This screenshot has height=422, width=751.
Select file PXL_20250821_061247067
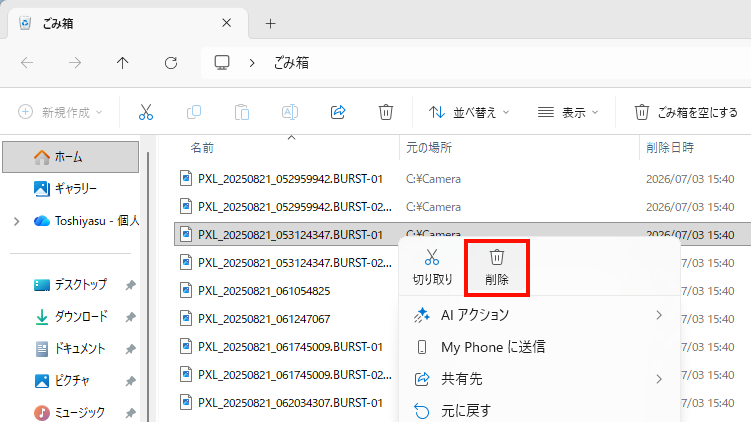tap(264, 319)
